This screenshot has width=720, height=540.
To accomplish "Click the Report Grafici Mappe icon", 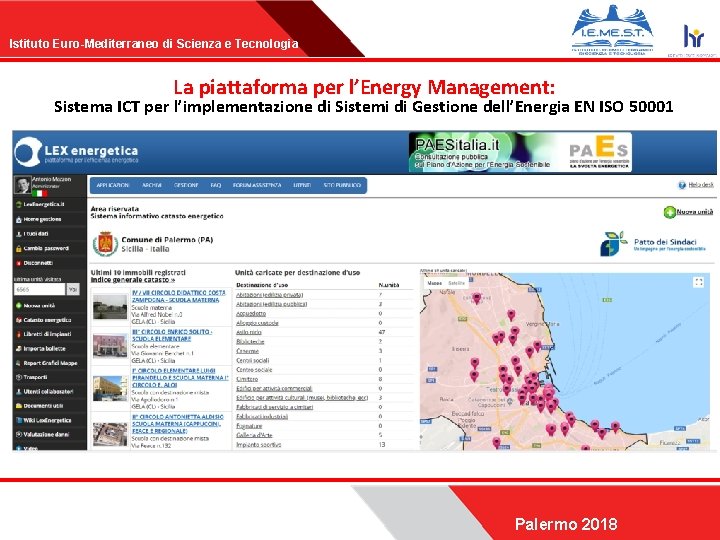I will [x=19, y=363].
